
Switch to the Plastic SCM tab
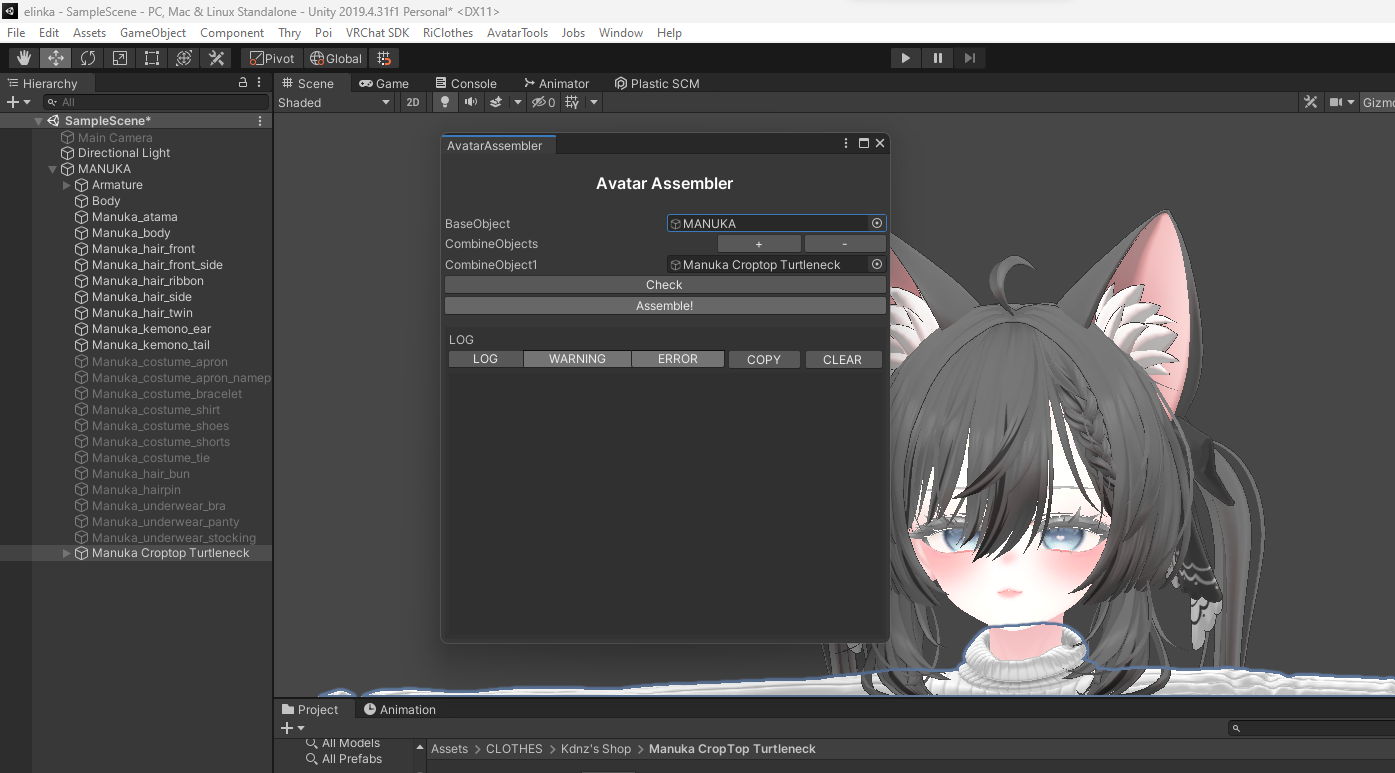point(657,83)
